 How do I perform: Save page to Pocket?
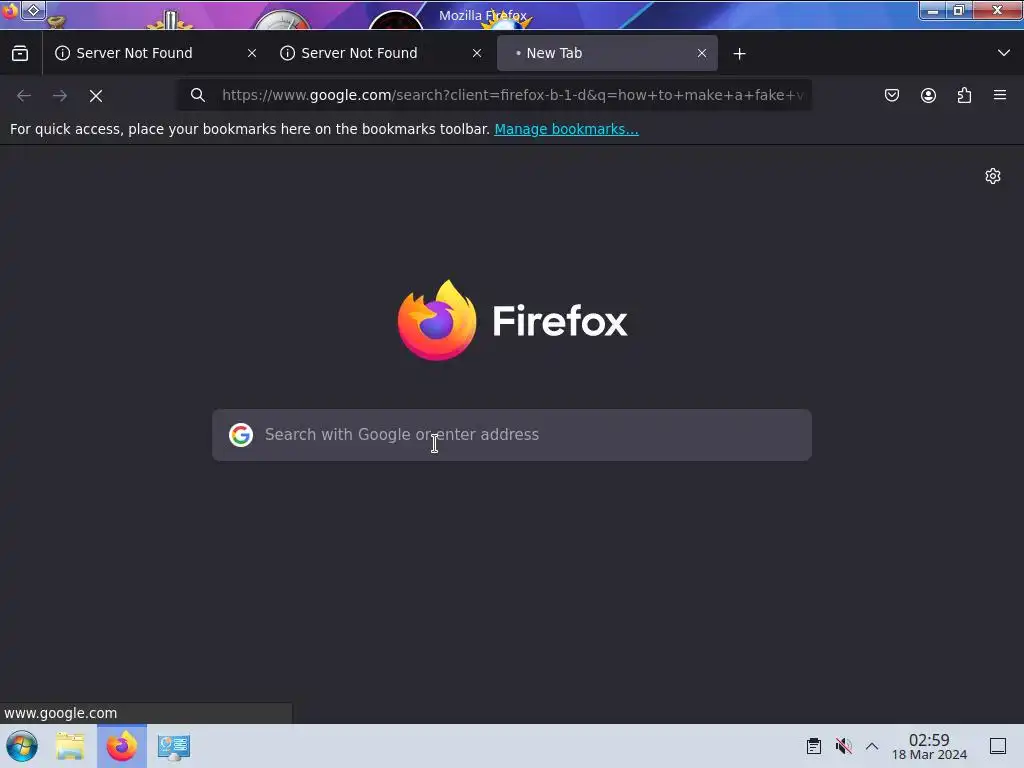[x=892, y=95]
